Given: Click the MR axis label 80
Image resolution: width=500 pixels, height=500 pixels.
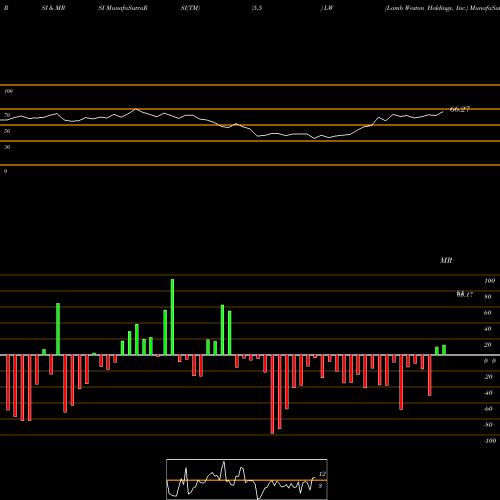Looking at the screenshot, I should click(488, 297).
